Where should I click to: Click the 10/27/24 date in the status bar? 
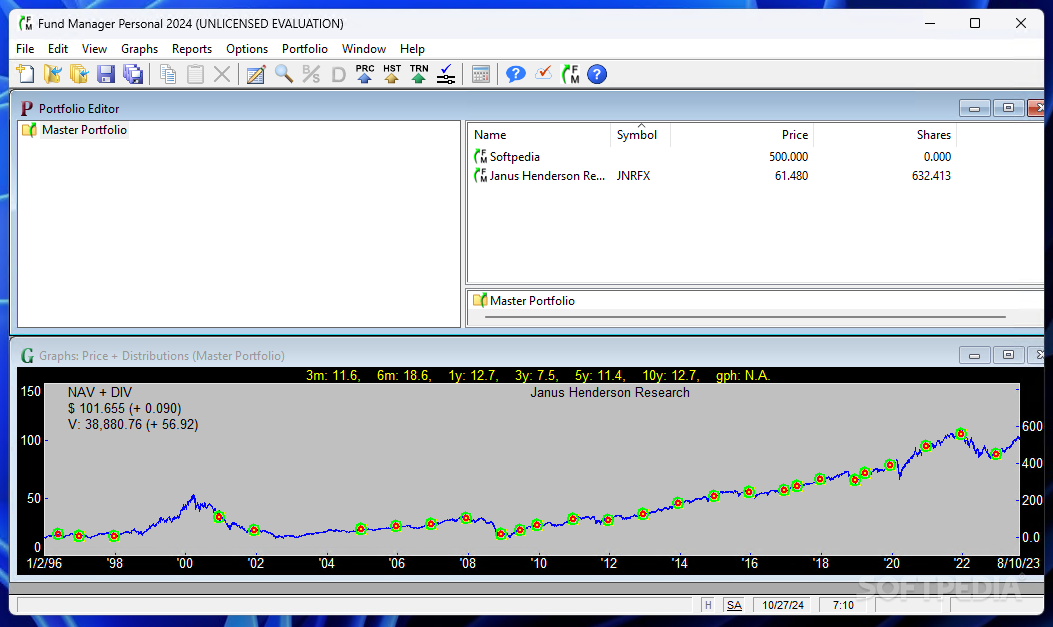click(x=782, y=605)
